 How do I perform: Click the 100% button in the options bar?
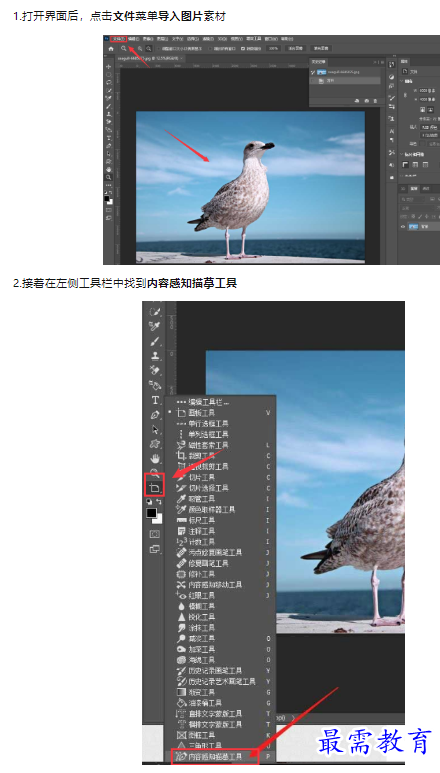273,48
